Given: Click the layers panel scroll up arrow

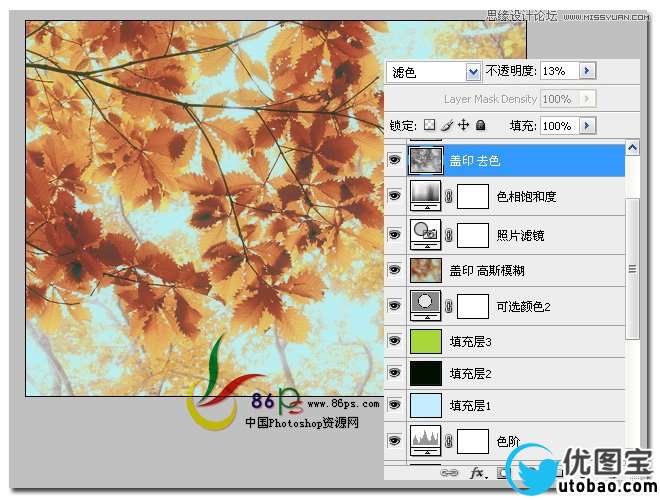Looking at the screenshot, I should click(x=632, y=148).
